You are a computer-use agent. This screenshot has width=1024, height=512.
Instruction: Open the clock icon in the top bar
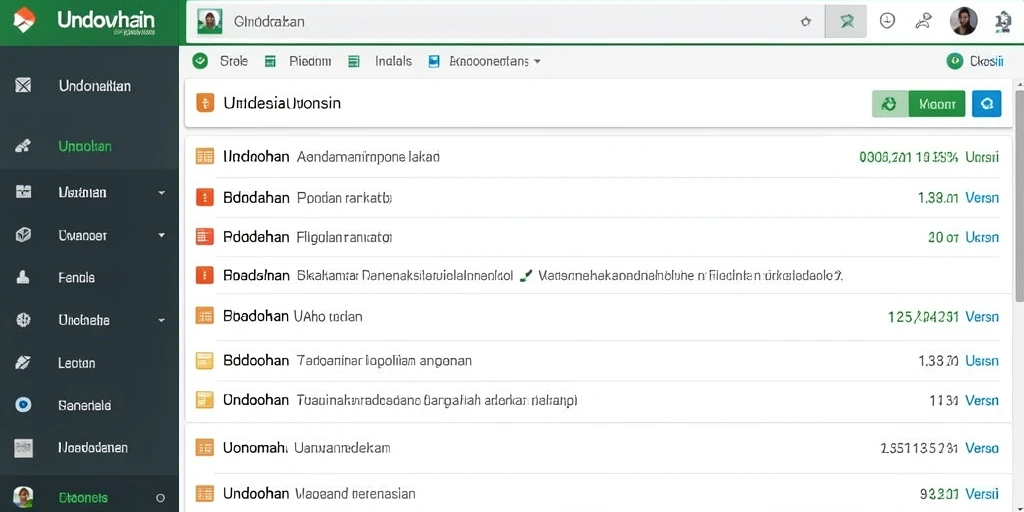[887, 21]
